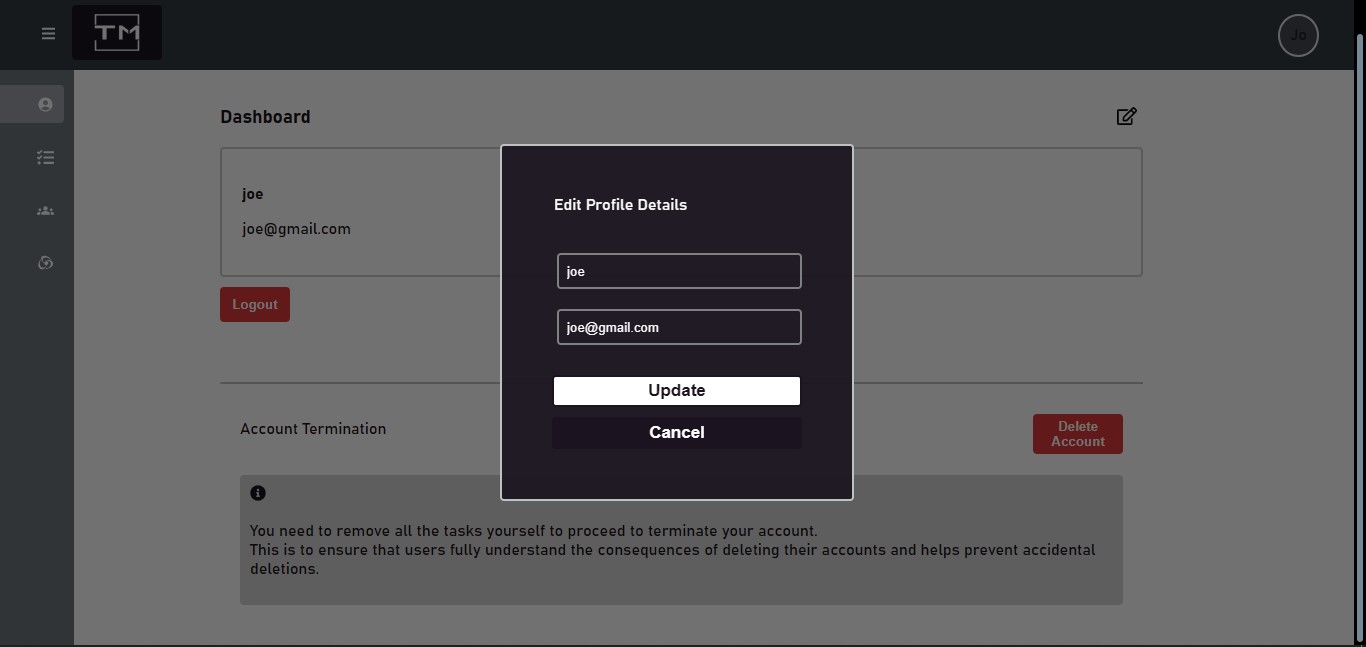The image size is (1366, 647).
Task: Open the task checklist sidebar icon
Action: coord(44,157)
